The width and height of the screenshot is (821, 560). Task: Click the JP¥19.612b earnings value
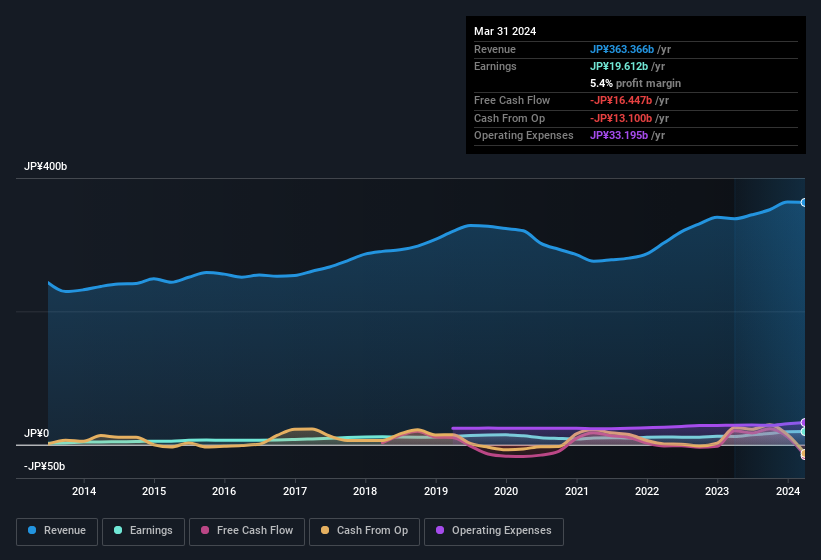[619, 66]
